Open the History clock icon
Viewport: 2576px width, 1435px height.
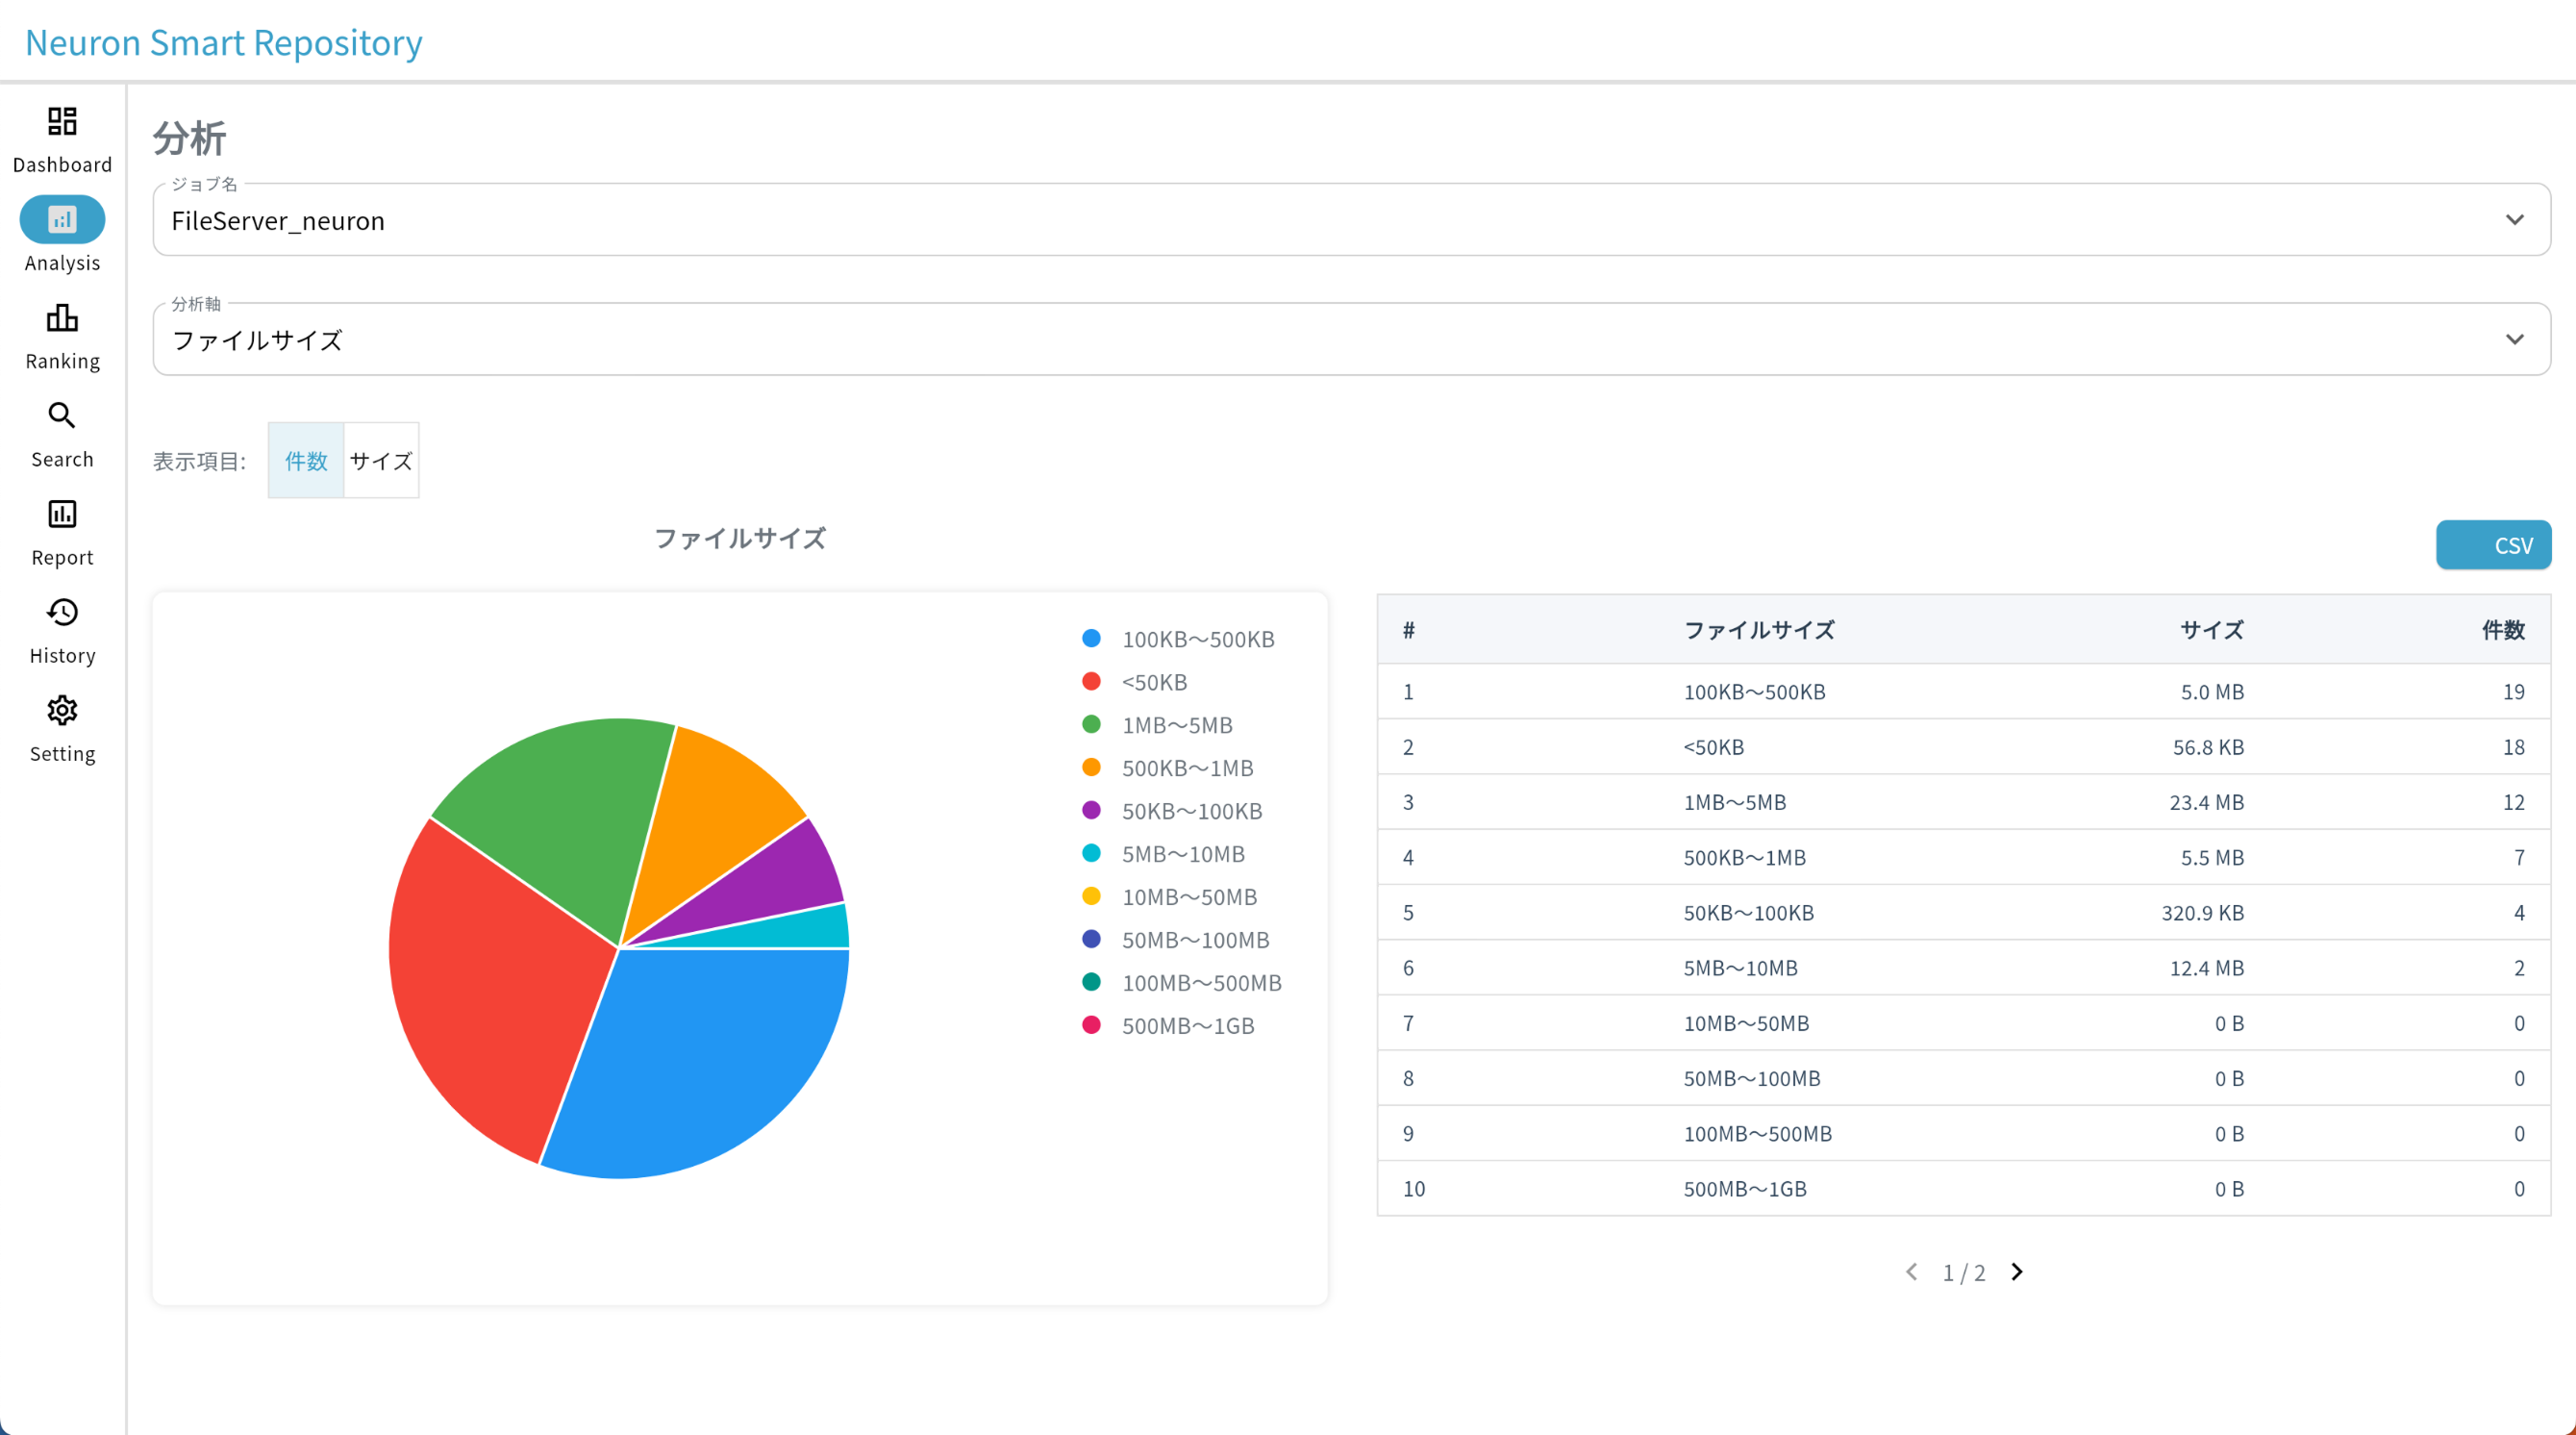(x=62, y=612)
